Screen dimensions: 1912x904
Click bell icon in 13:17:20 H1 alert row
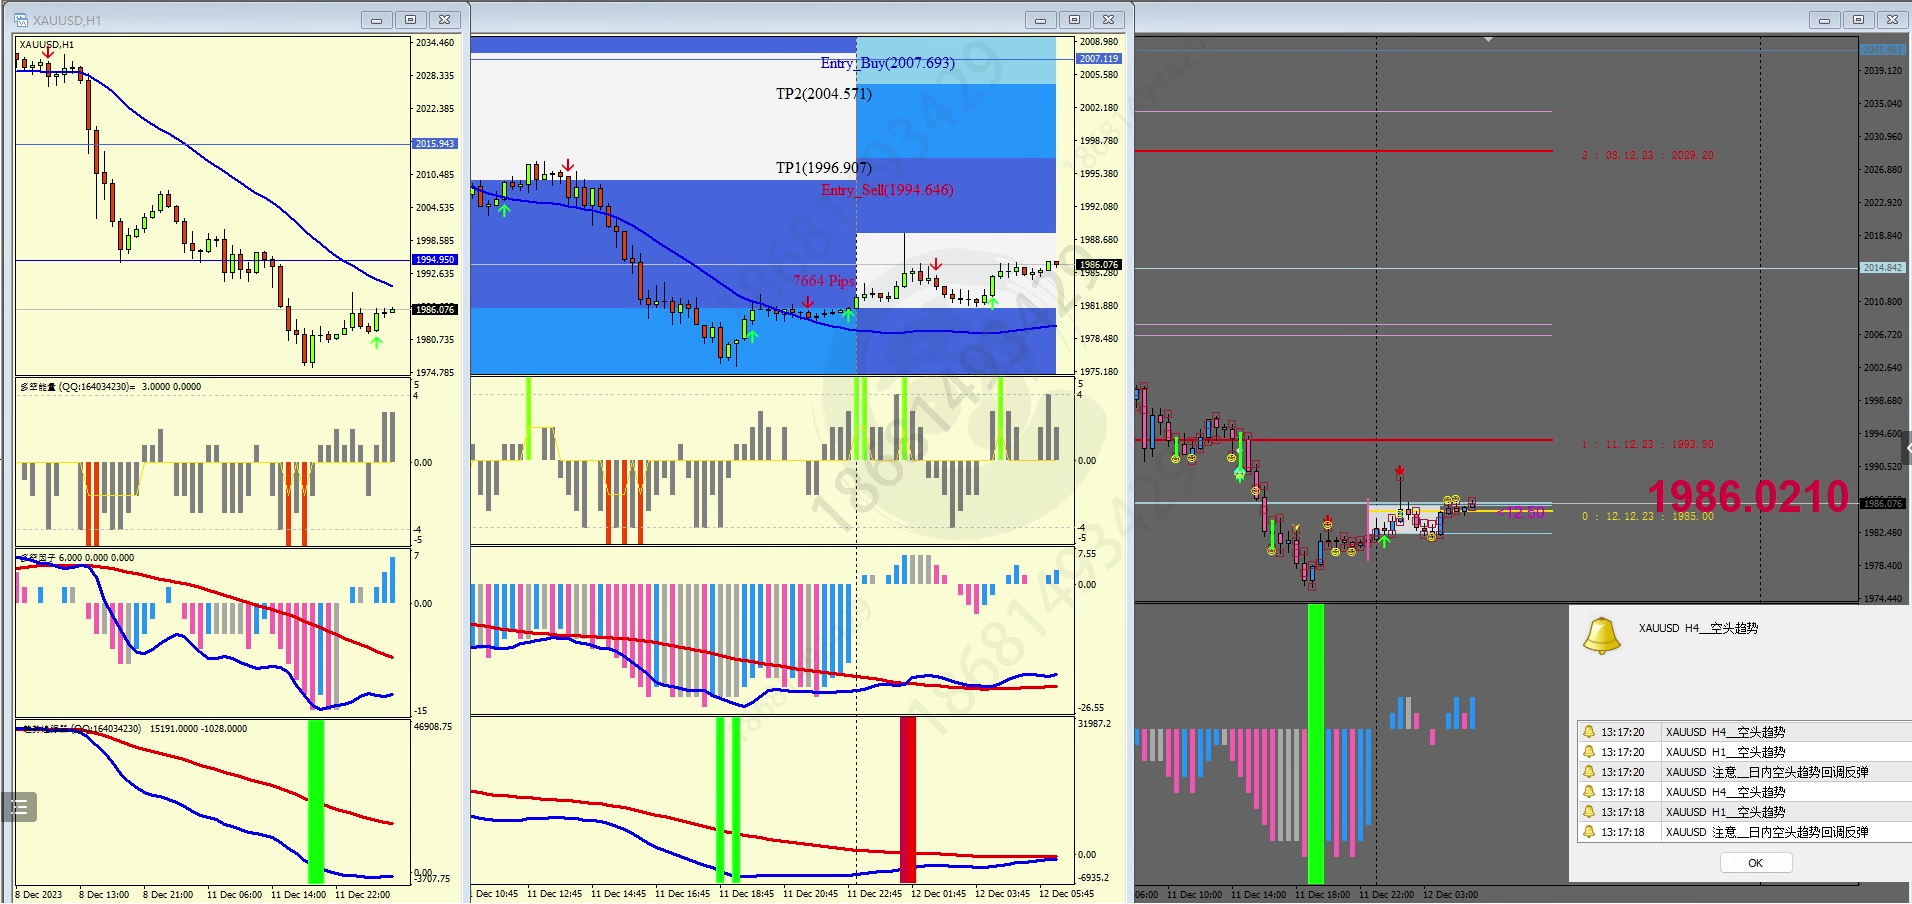[x=1589, y=752]
